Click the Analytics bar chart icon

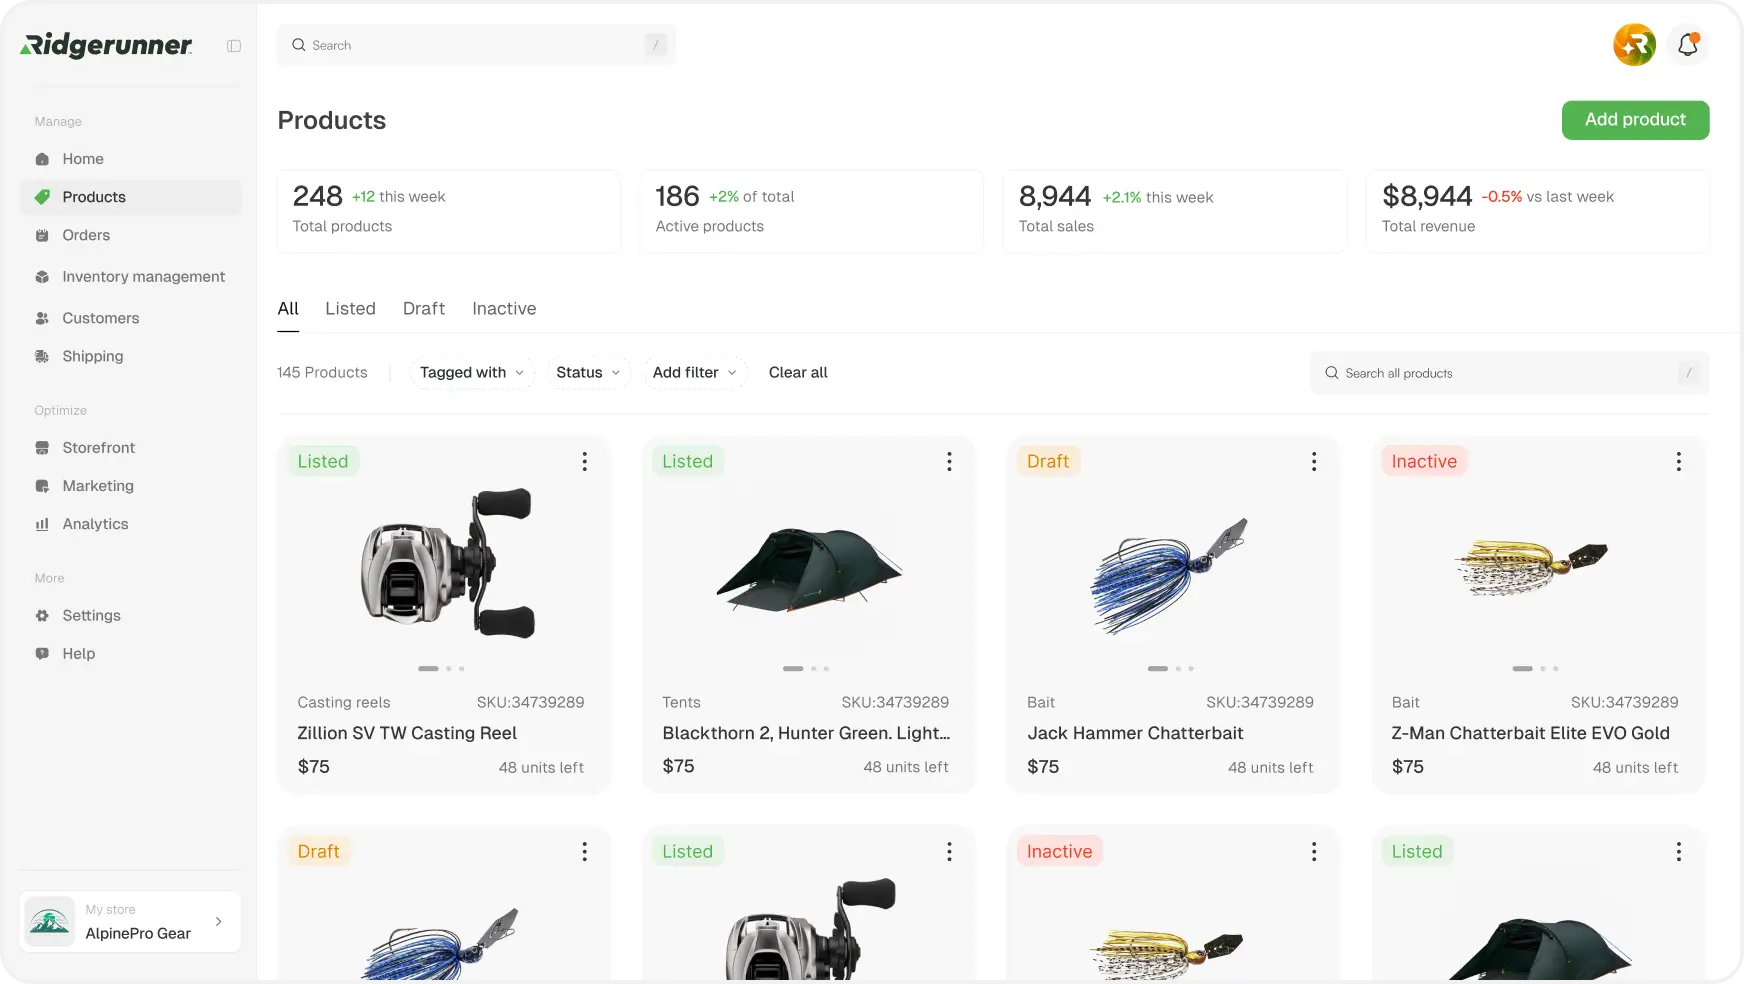[42, 524]
